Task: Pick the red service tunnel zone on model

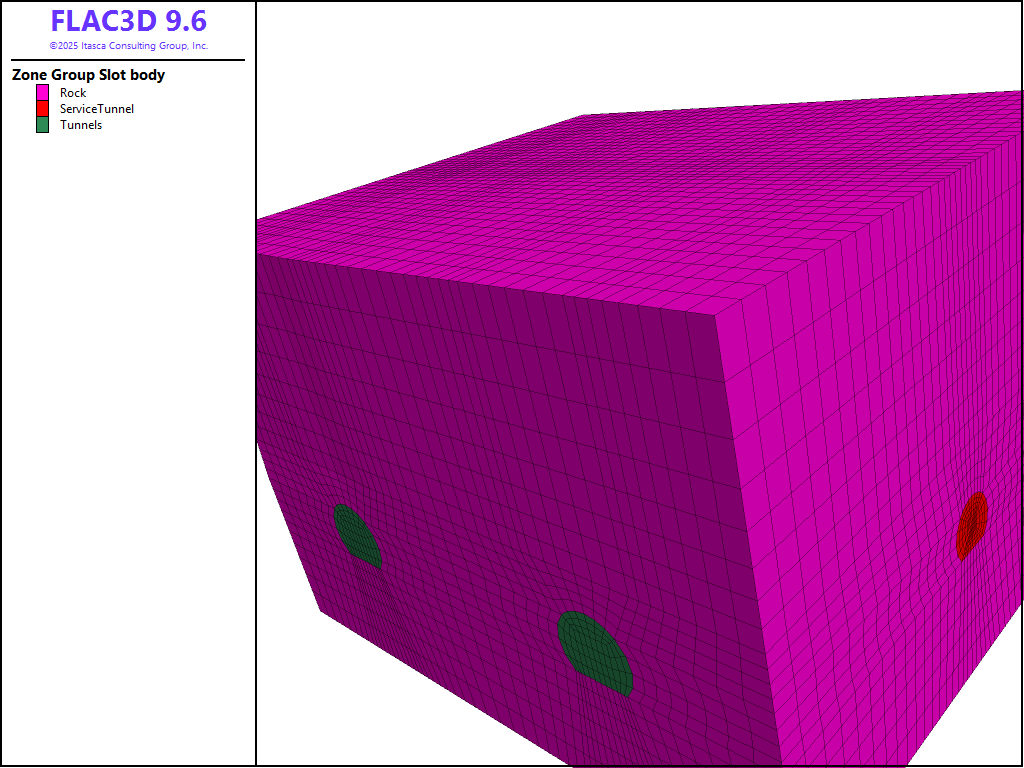Action: 971,523
